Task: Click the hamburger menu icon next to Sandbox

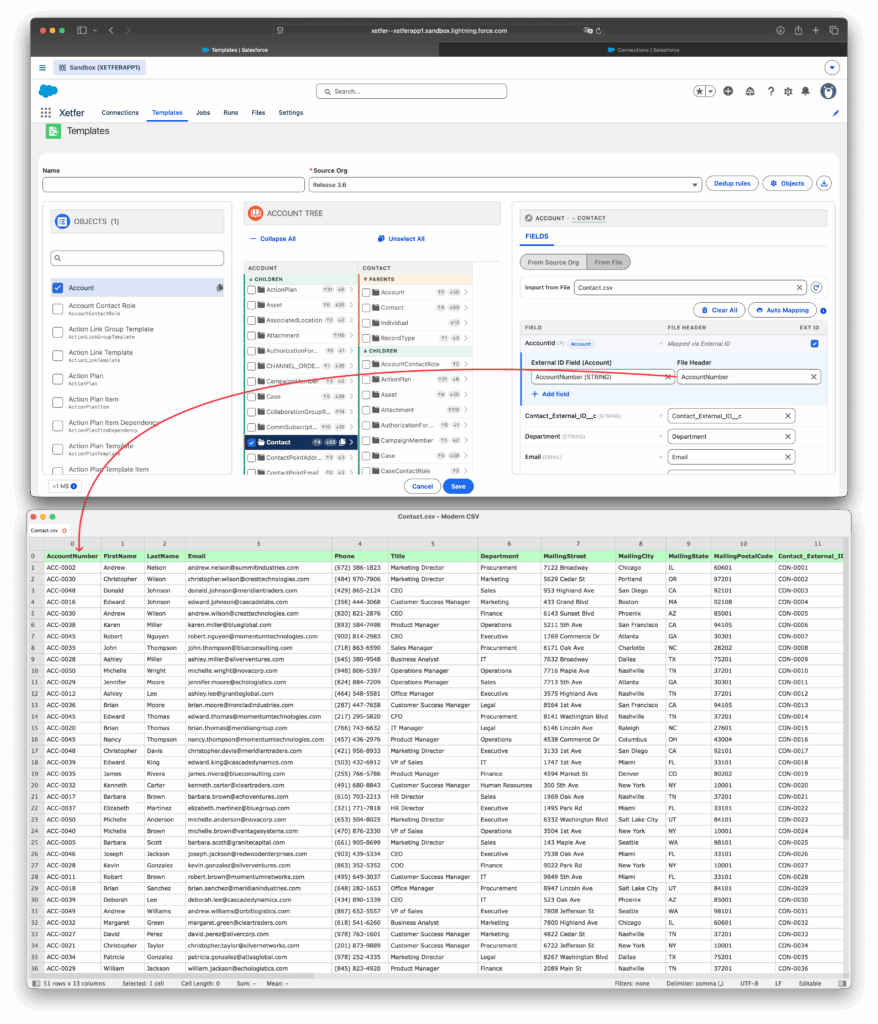Action: click(x=42, y=67)
